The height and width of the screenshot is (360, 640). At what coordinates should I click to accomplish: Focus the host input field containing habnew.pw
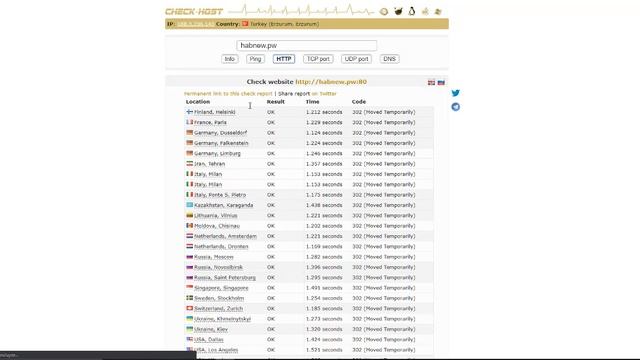(x=307, y=45)
